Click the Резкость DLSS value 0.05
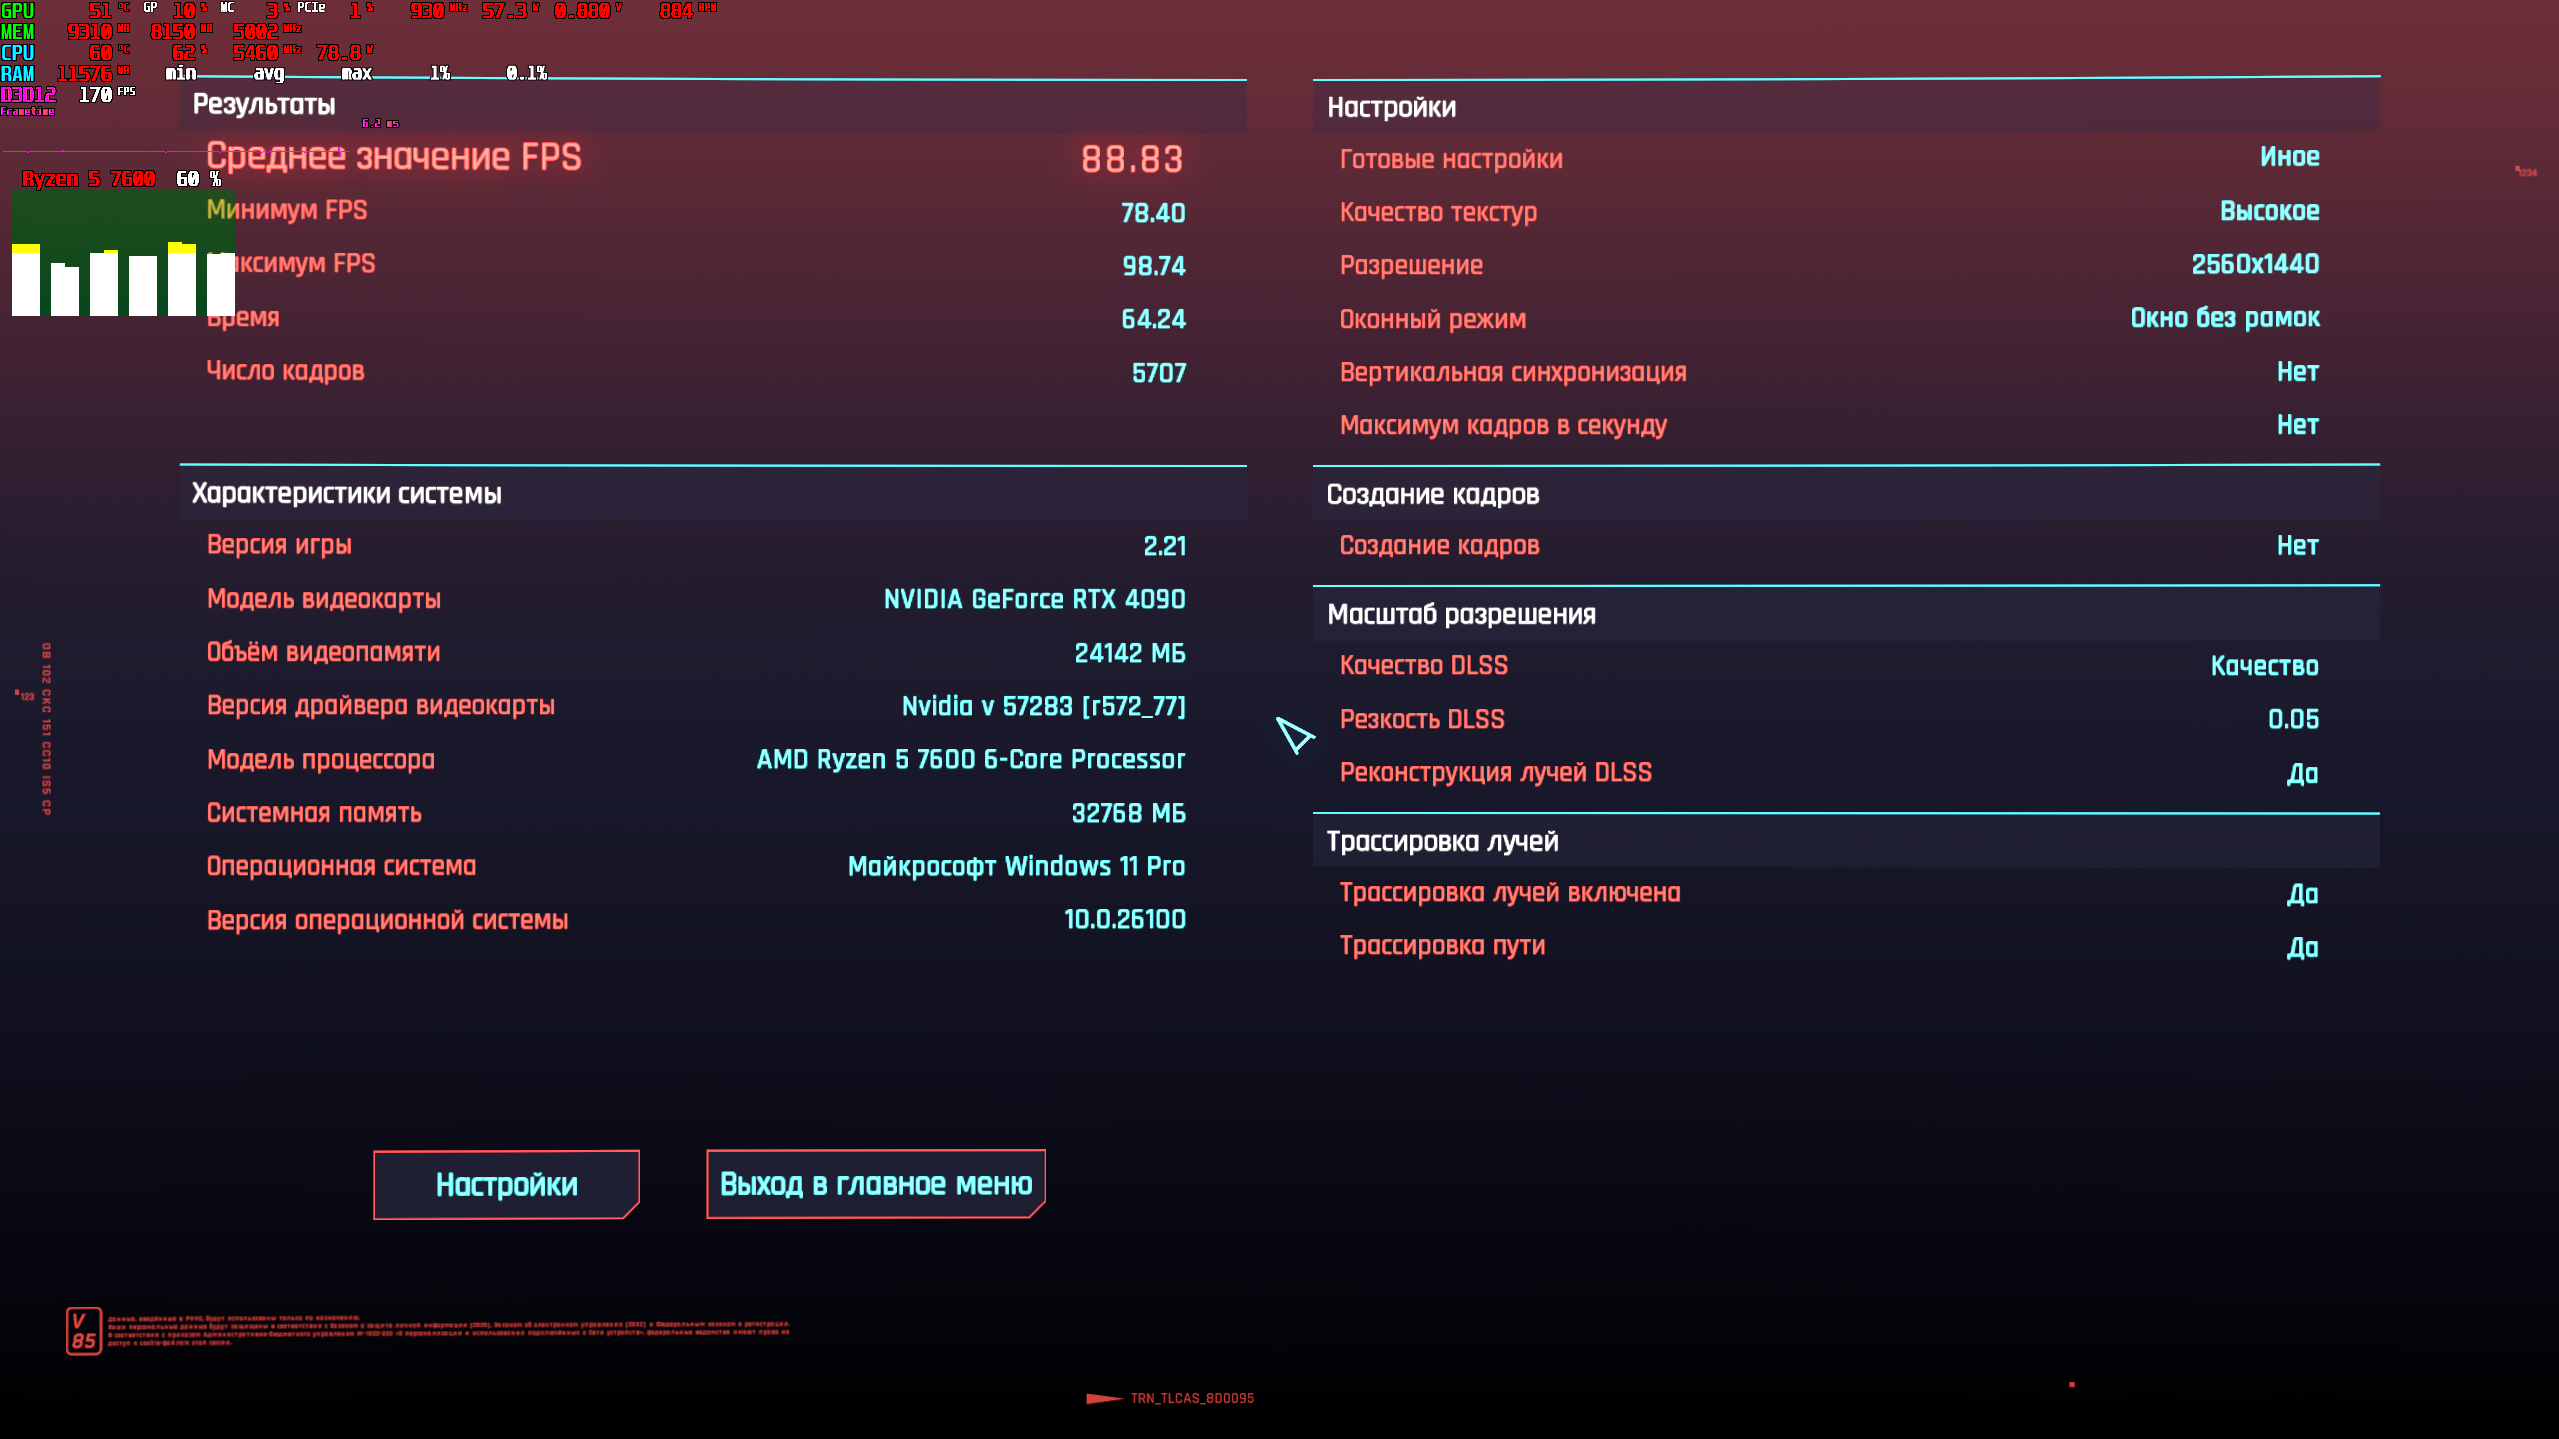This screenshot has height=1439, width=2559. pos(2292,719)
